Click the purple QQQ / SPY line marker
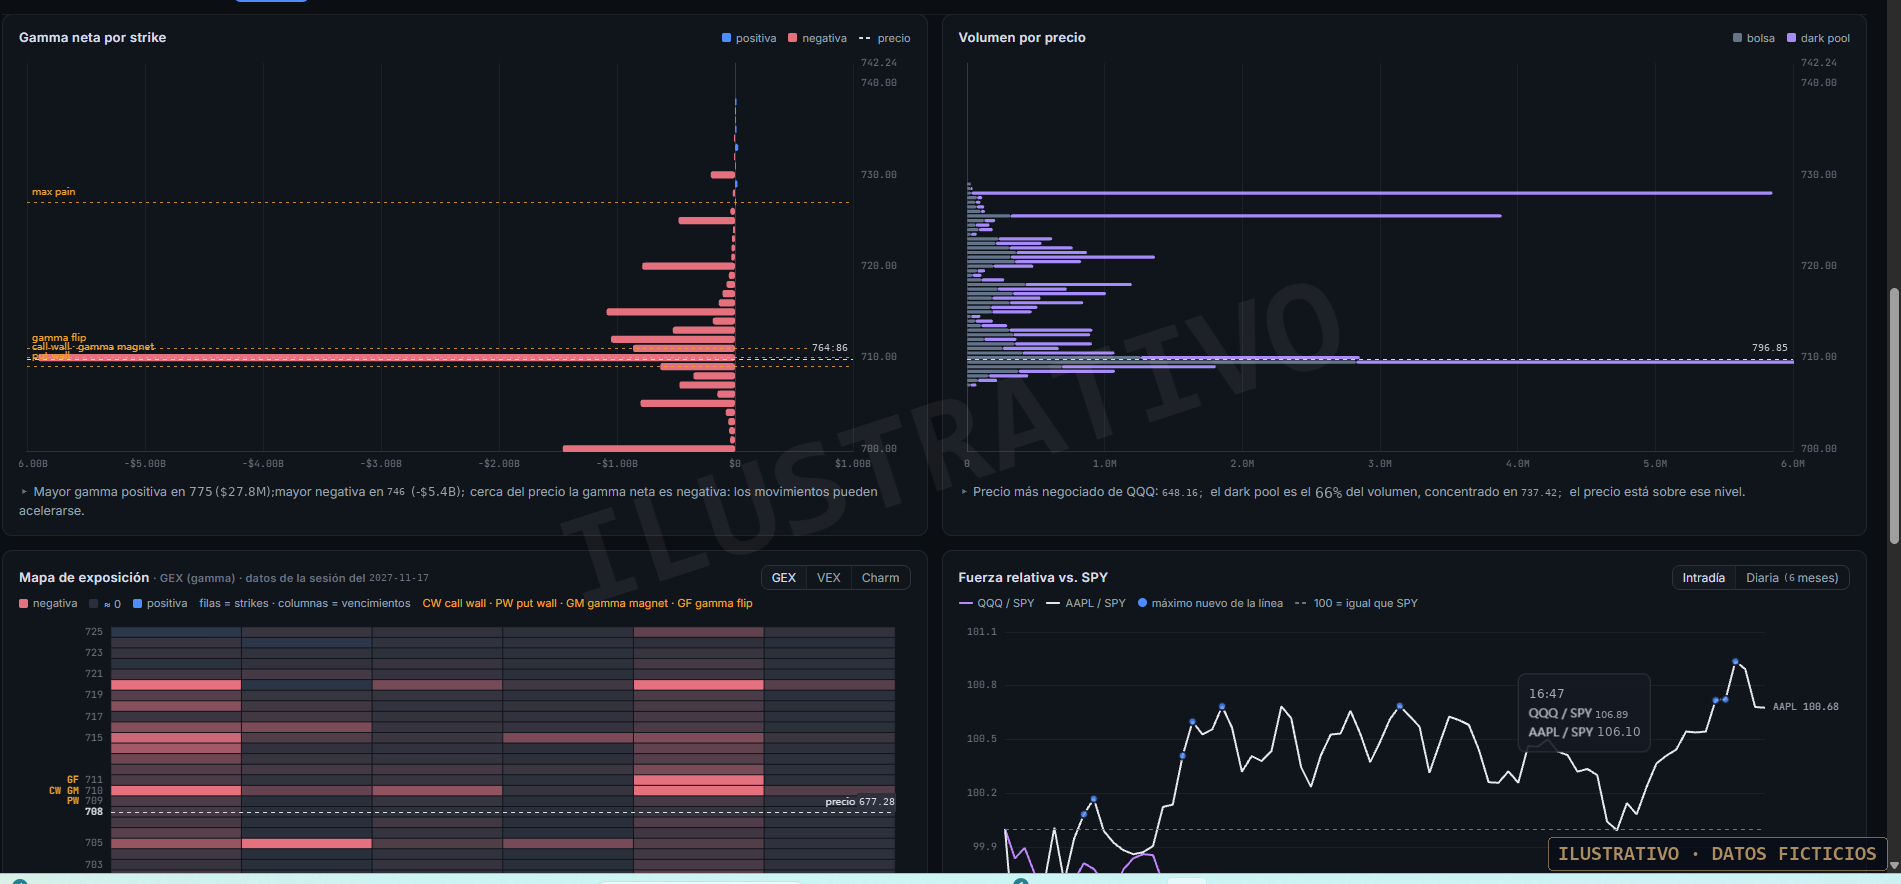 pos(966,603)
